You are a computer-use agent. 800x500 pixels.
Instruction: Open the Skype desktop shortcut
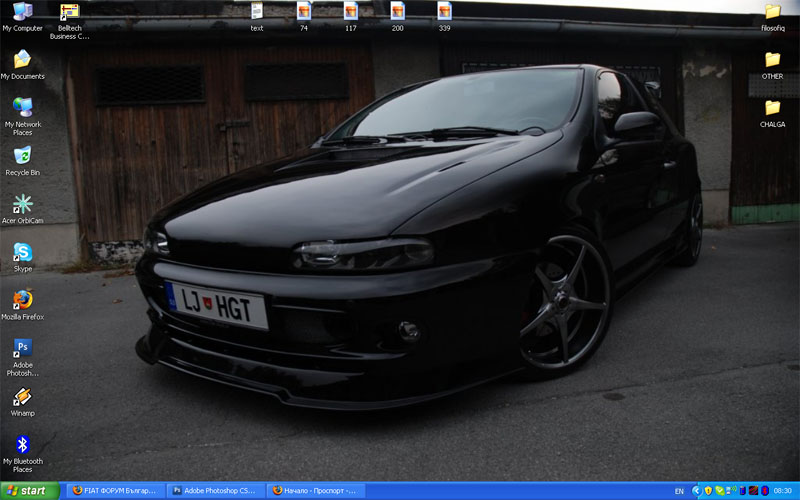(x=22, y=252)
